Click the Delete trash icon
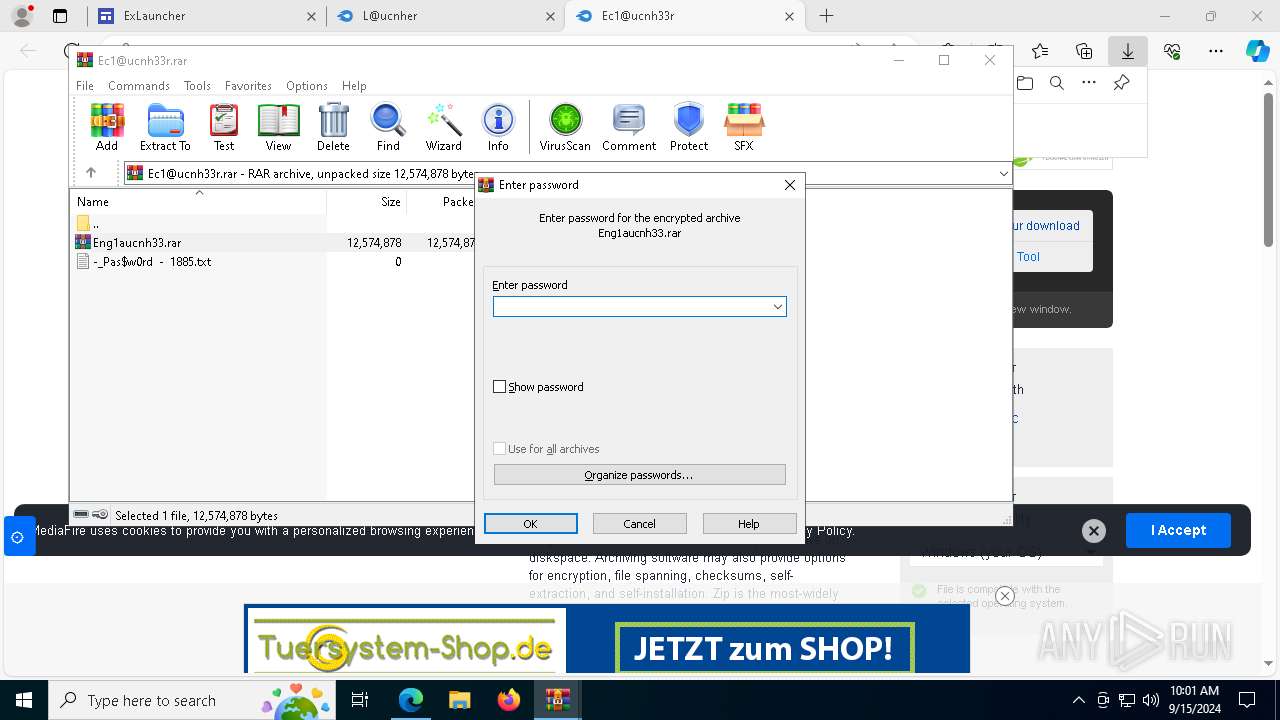 [333, 127]
